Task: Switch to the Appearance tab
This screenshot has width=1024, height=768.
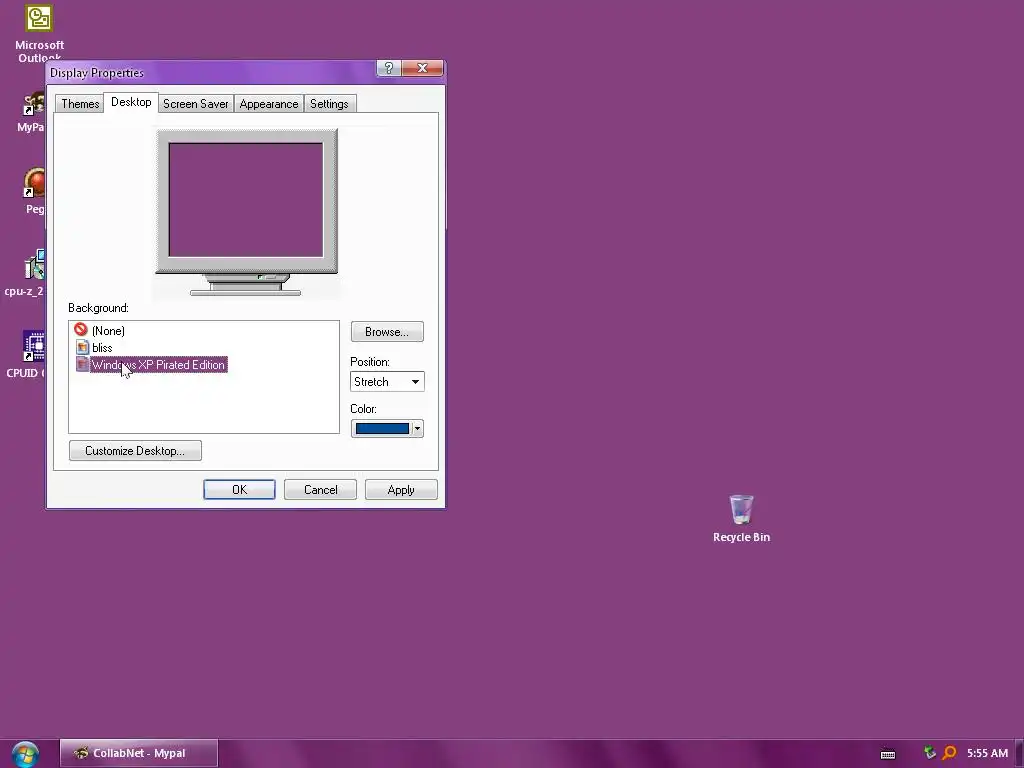Action: coord(268,104)
